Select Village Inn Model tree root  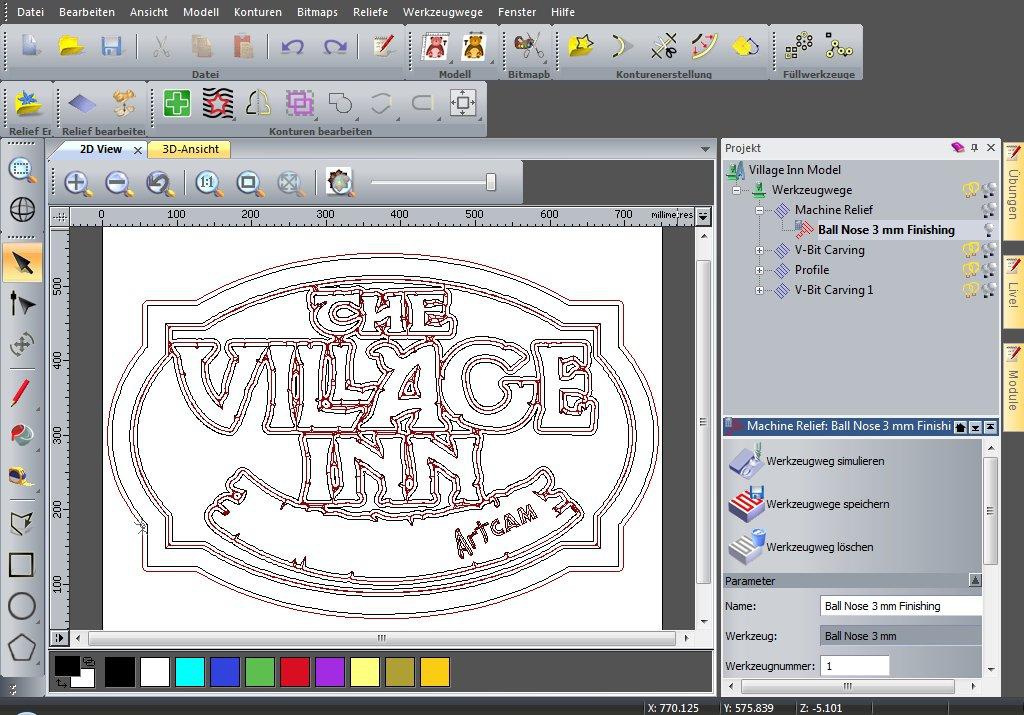click(794, 170)
